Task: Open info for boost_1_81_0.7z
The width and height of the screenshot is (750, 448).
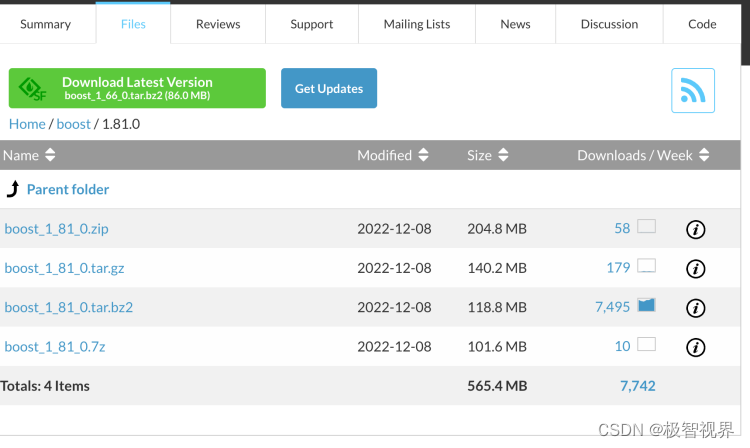Action: click(x=695, y=347)
